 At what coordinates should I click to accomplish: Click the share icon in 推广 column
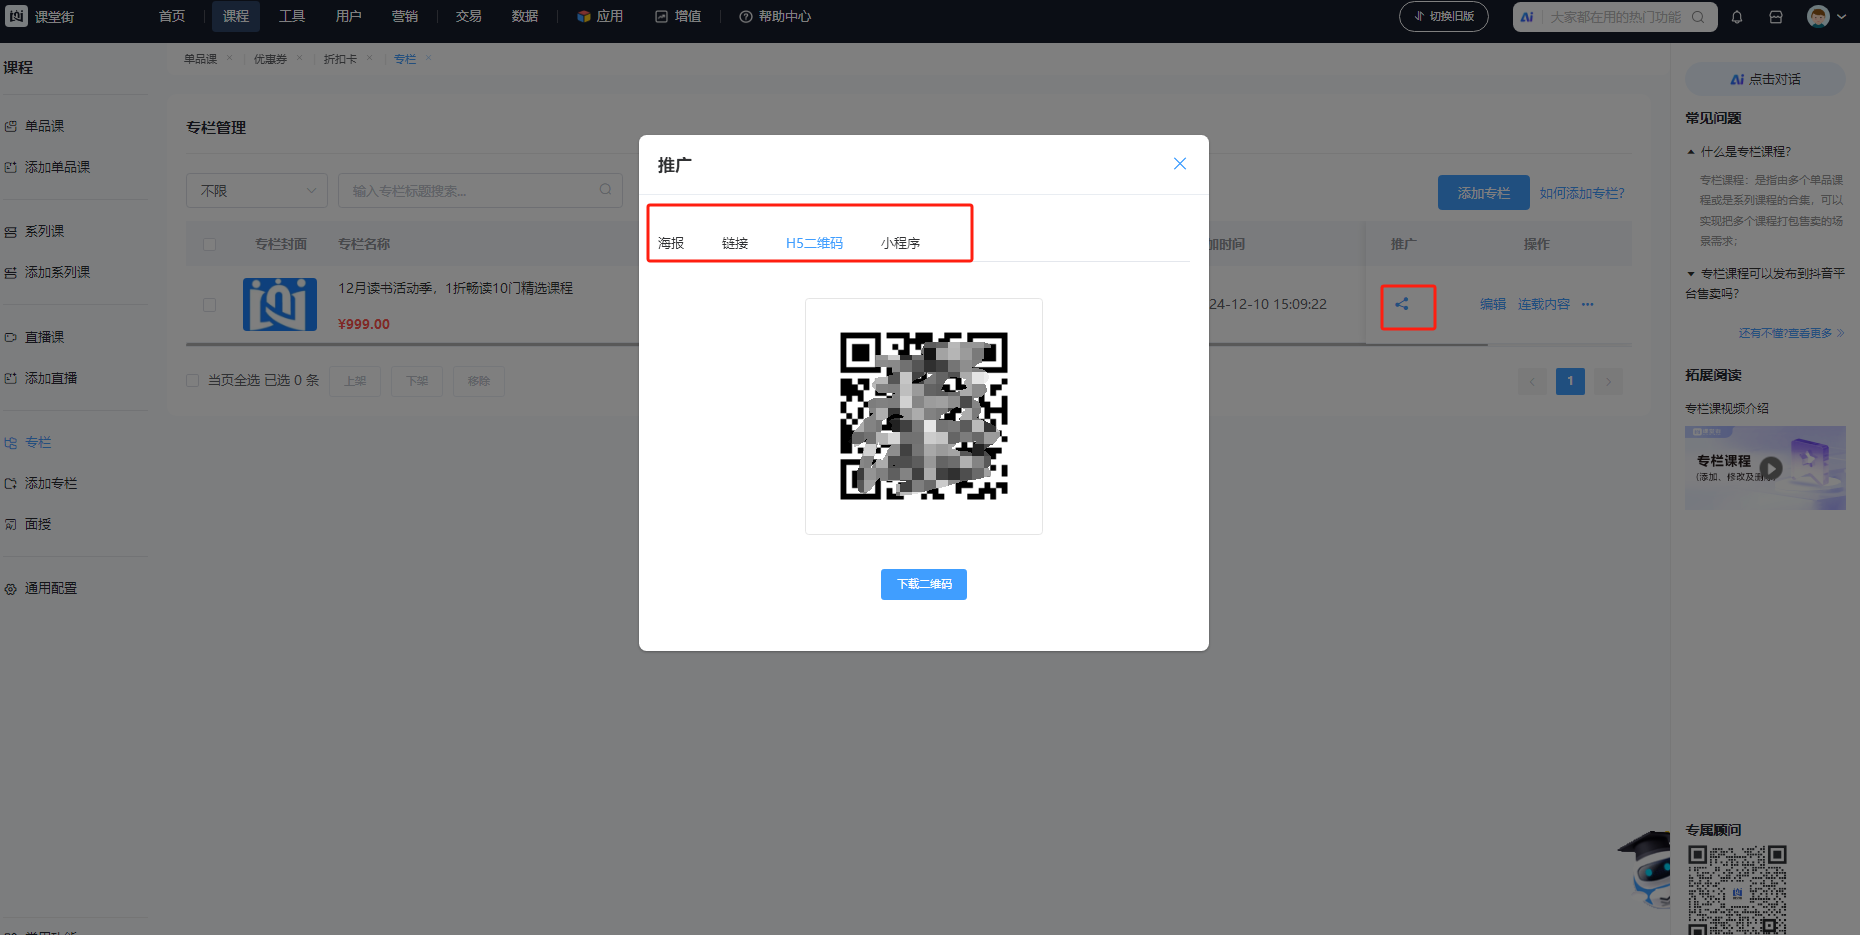1402,304
